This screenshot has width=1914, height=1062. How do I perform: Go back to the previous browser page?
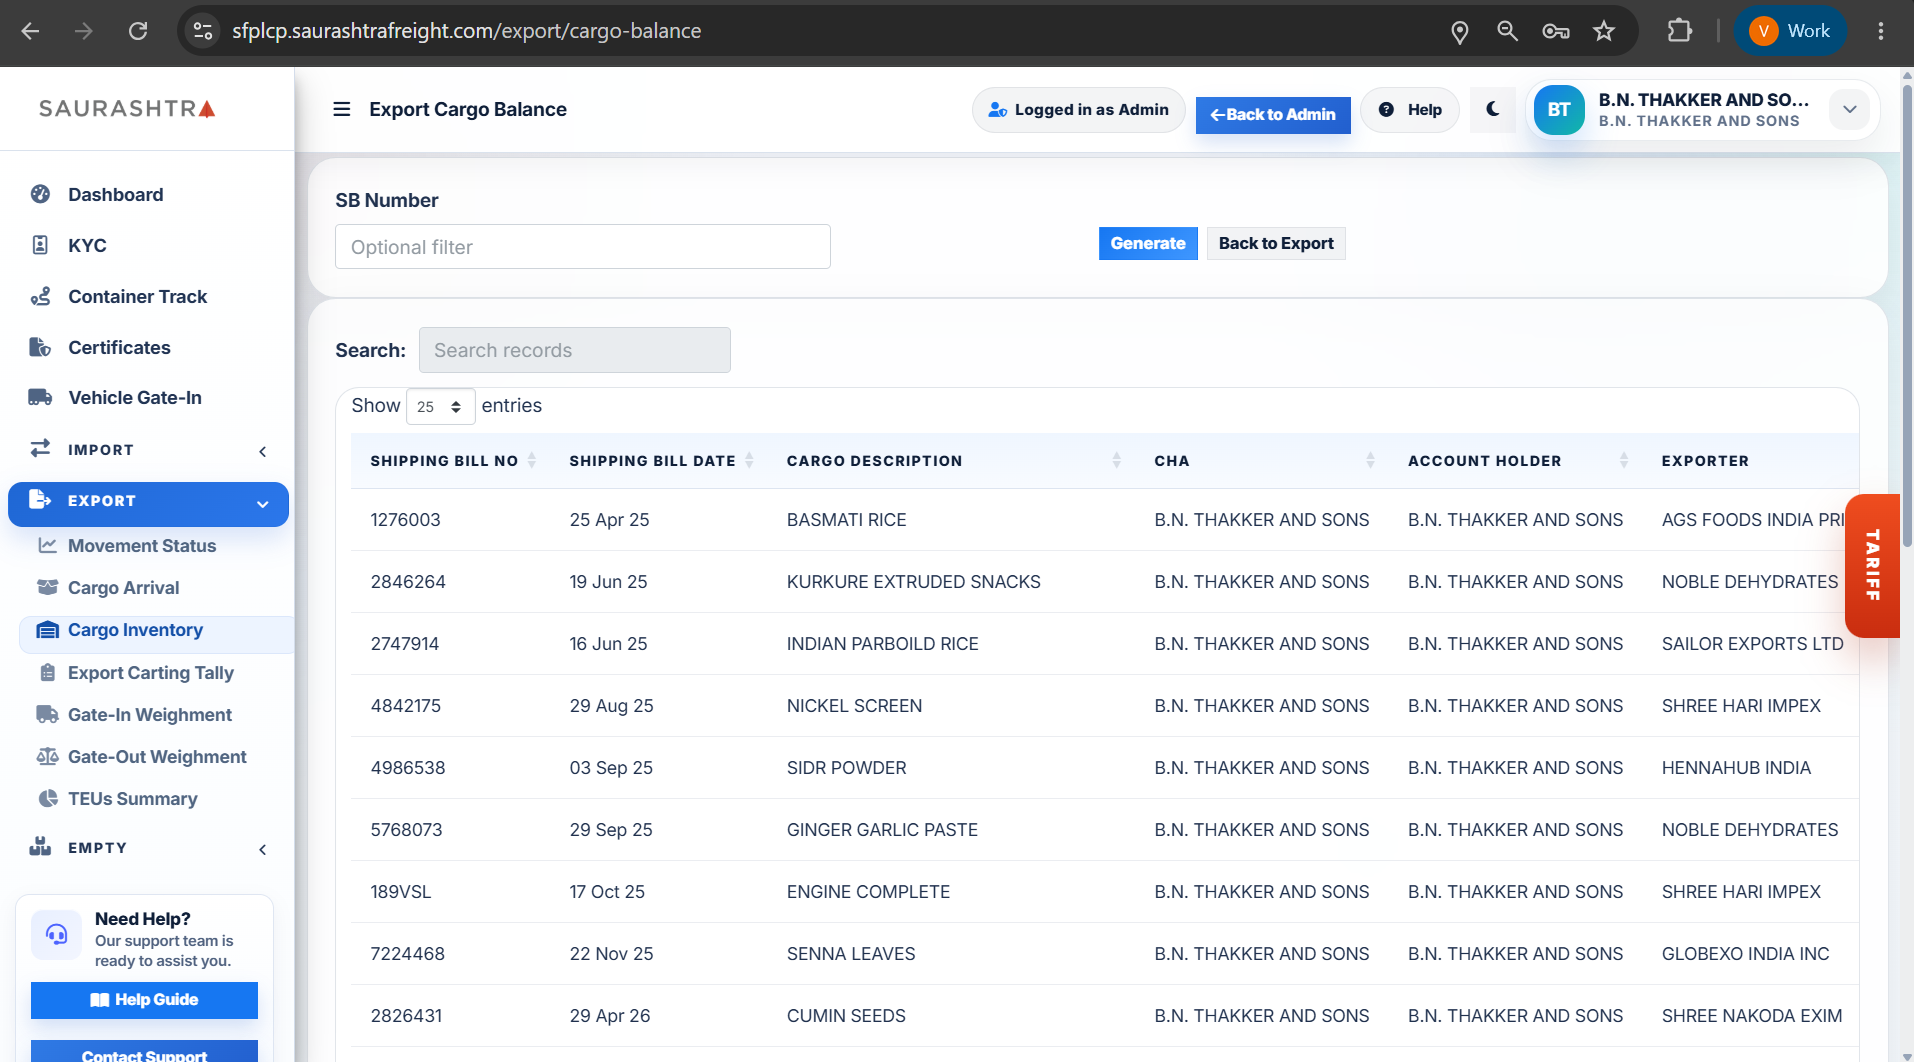coord(30,31)
